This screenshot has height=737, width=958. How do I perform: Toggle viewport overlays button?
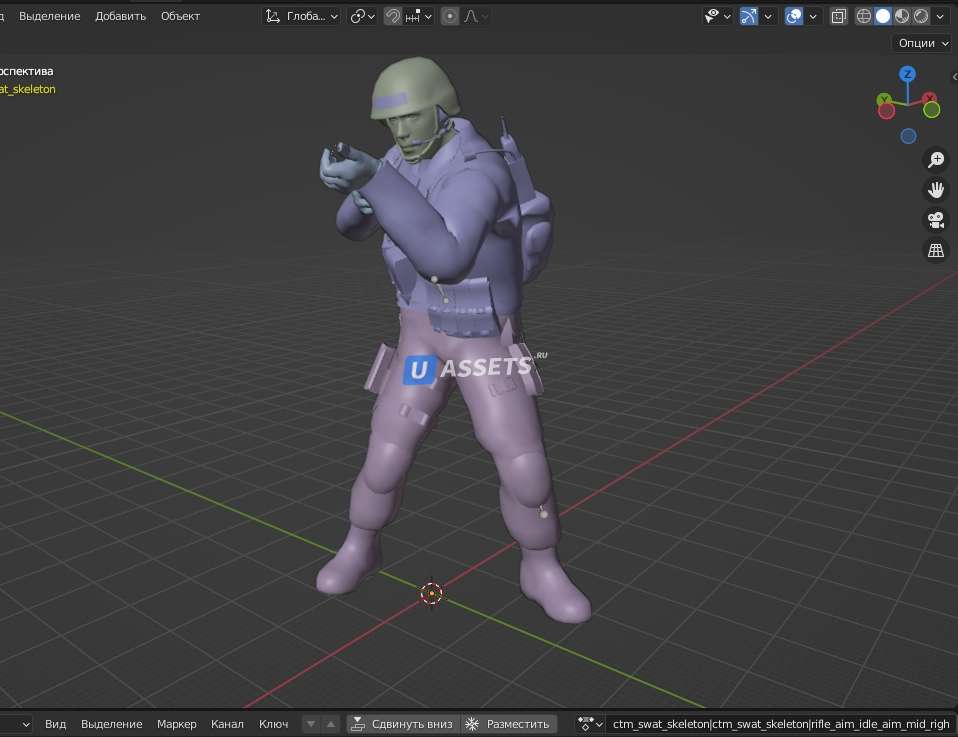pos(794,16)
